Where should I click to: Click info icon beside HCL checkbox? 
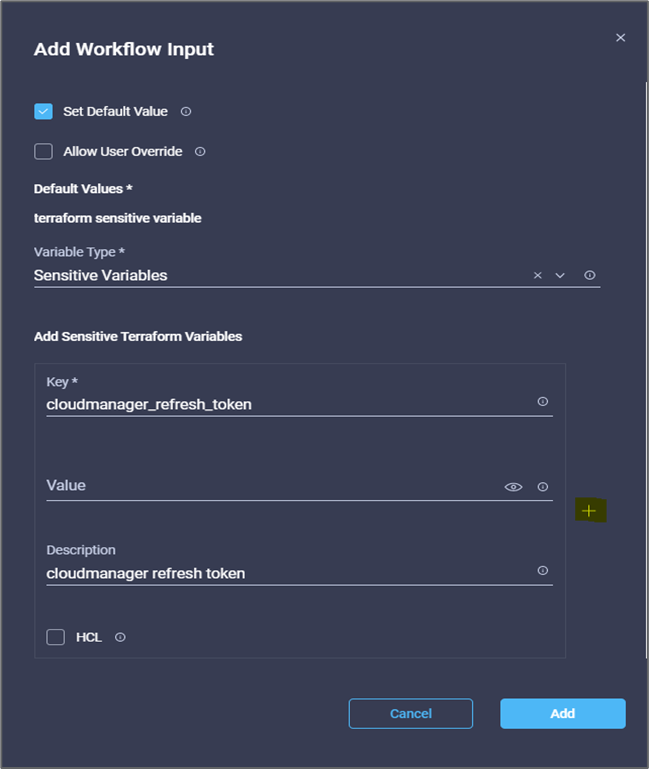[x=120, y=637]
